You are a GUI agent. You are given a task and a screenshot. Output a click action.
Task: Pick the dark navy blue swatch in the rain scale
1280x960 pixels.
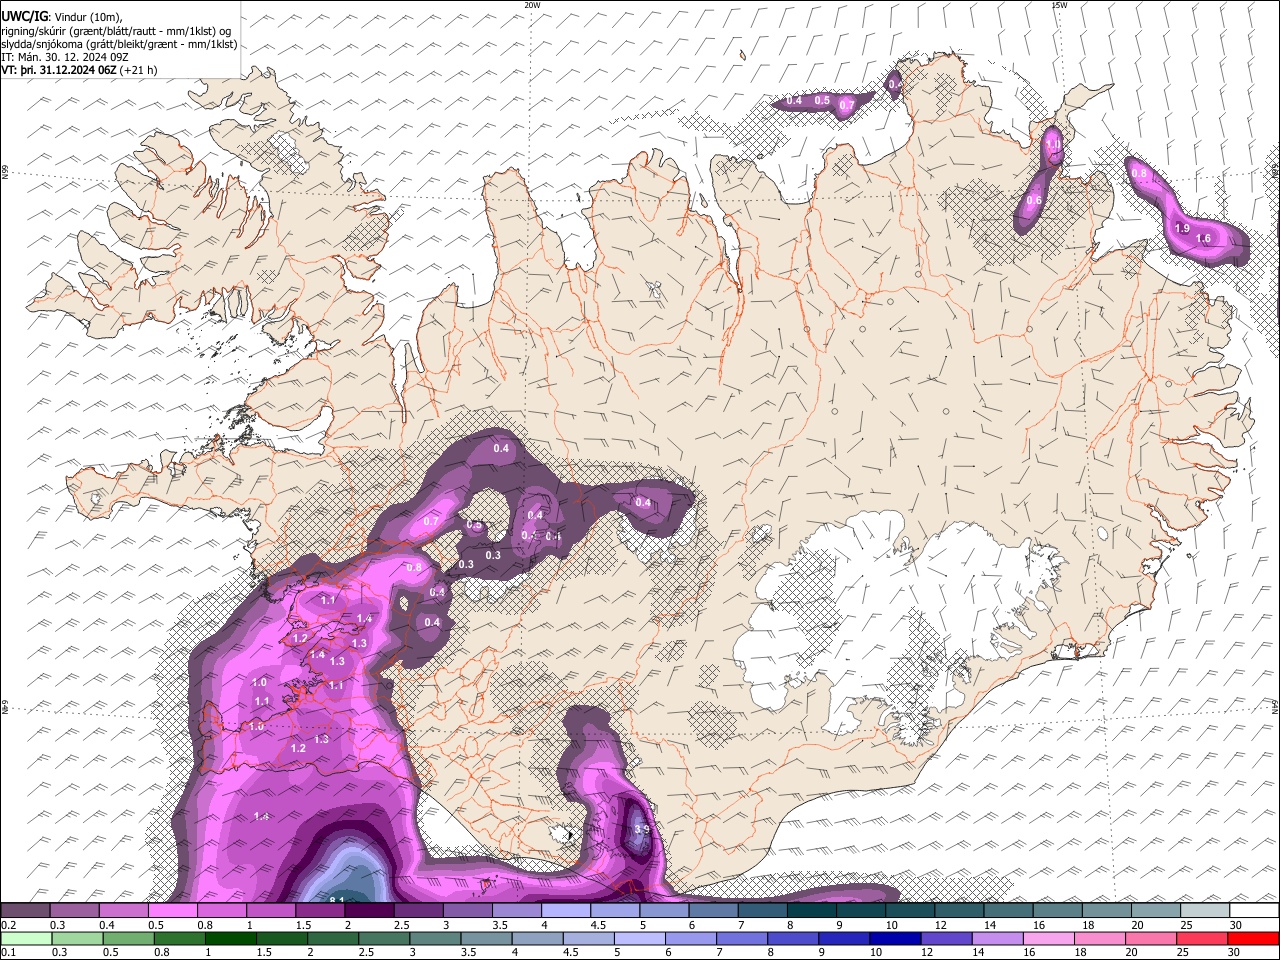[895, 938]
